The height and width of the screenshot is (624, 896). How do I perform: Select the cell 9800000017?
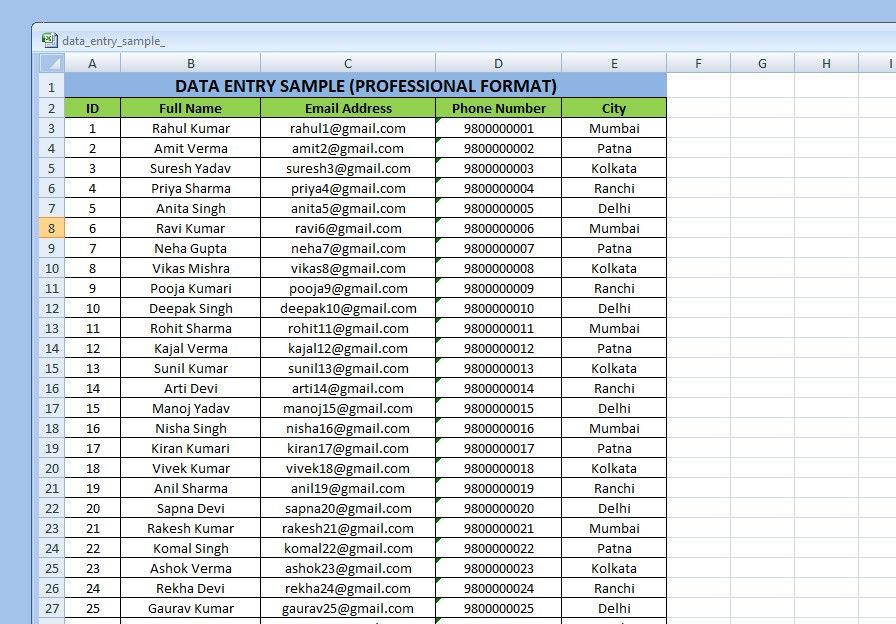(x=498, y=448)
